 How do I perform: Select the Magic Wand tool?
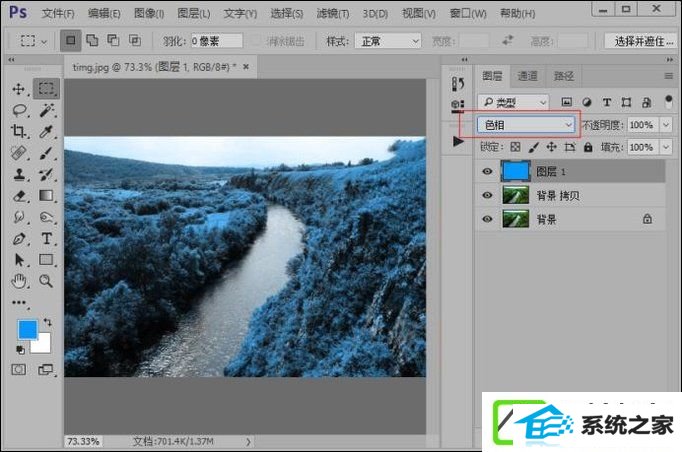click(47, 110)
